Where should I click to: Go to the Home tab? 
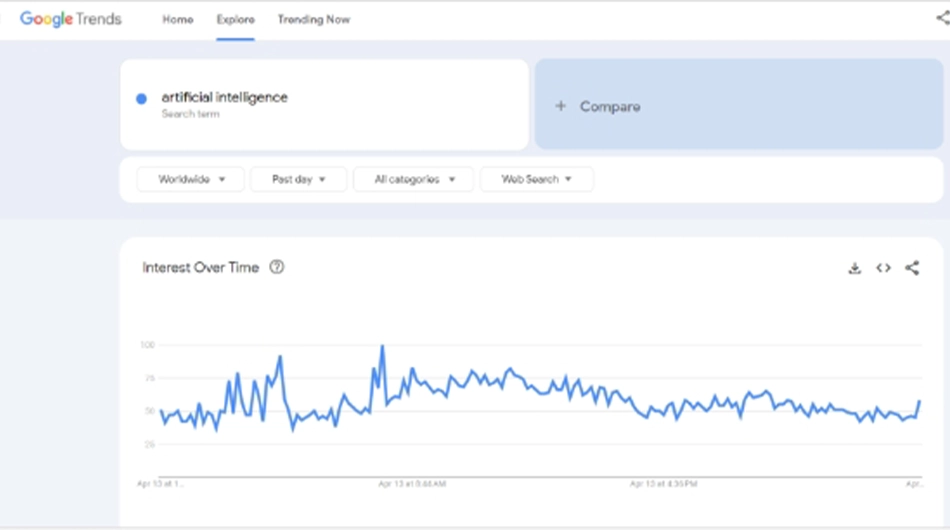[x=178, y=19]
